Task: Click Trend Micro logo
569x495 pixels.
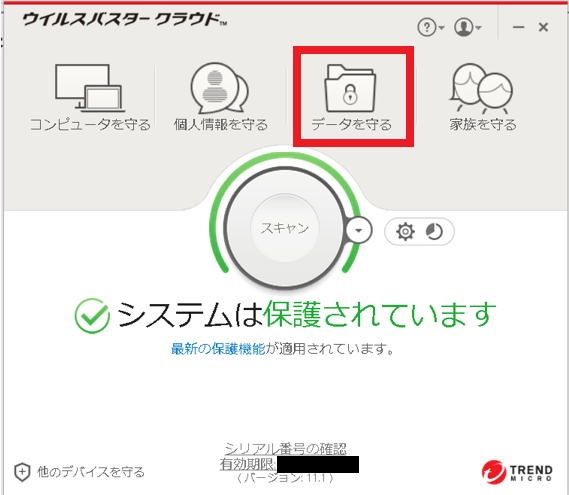Action: tap(517, 472)
